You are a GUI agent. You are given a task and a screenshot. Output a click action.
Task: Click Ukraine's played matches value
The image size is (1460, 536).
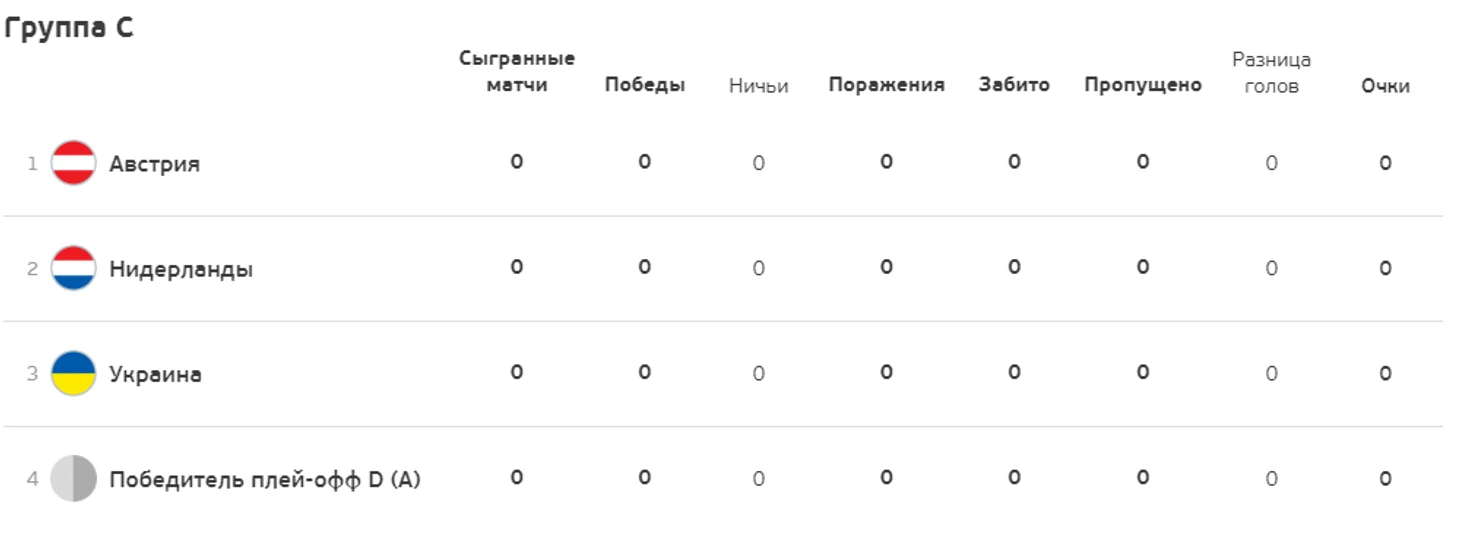[517, 372]
